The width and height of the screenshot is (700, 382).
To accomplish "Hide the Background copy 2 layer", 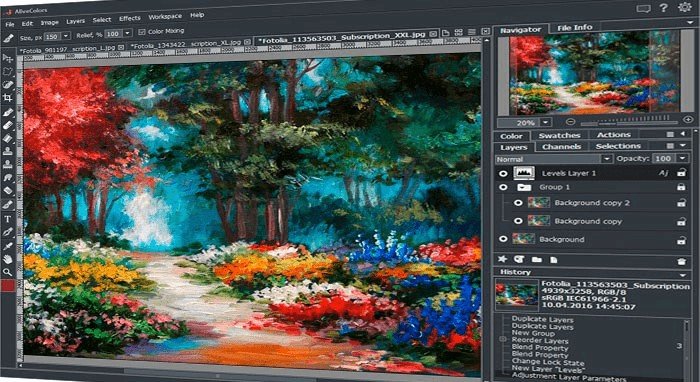I will point(518,203).
